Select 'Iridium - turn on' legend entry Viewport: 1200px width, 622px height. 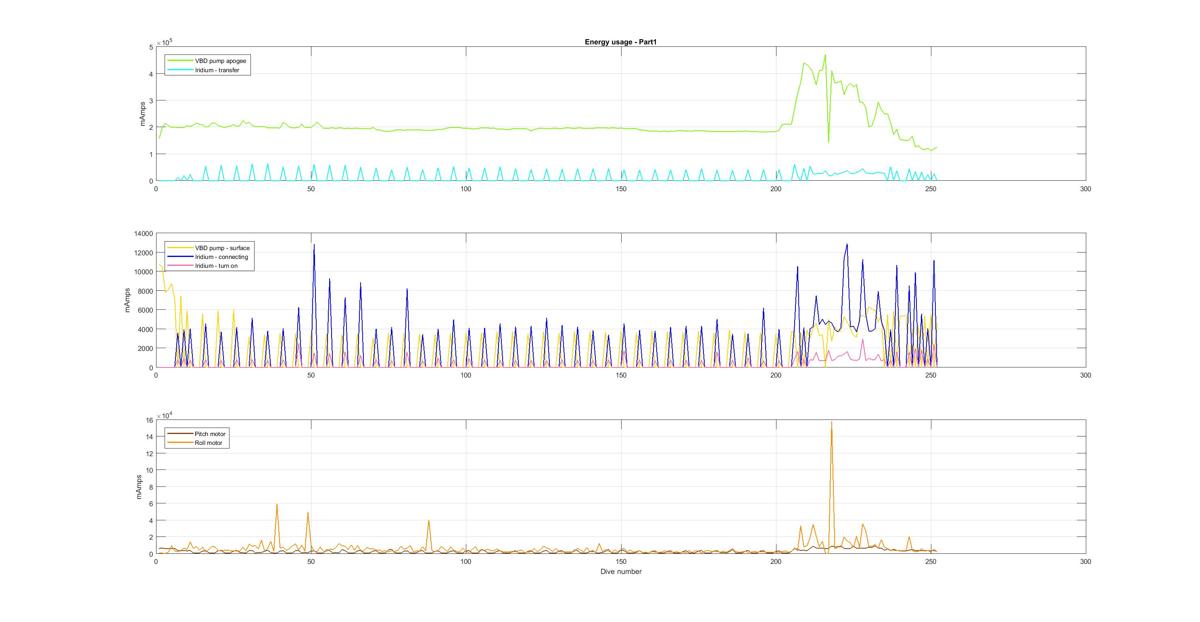point(215,265)
